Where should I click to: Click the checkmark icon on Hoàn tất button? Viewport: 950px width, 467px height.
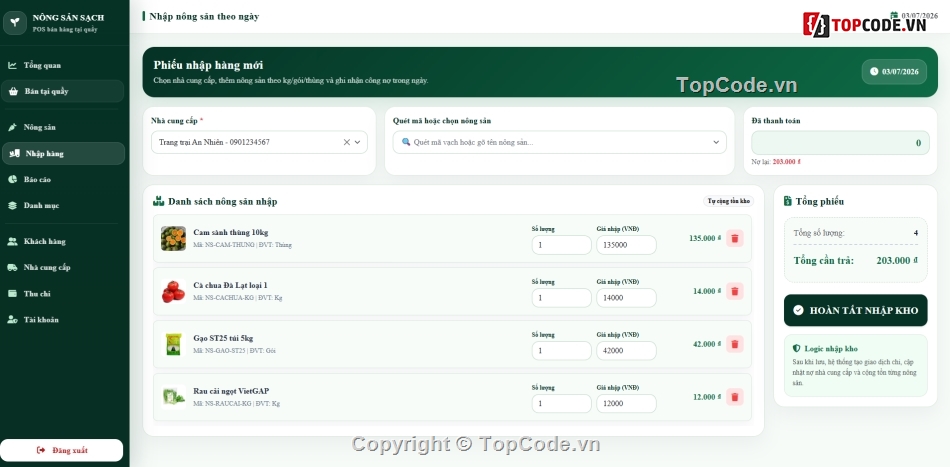(799, 310)
